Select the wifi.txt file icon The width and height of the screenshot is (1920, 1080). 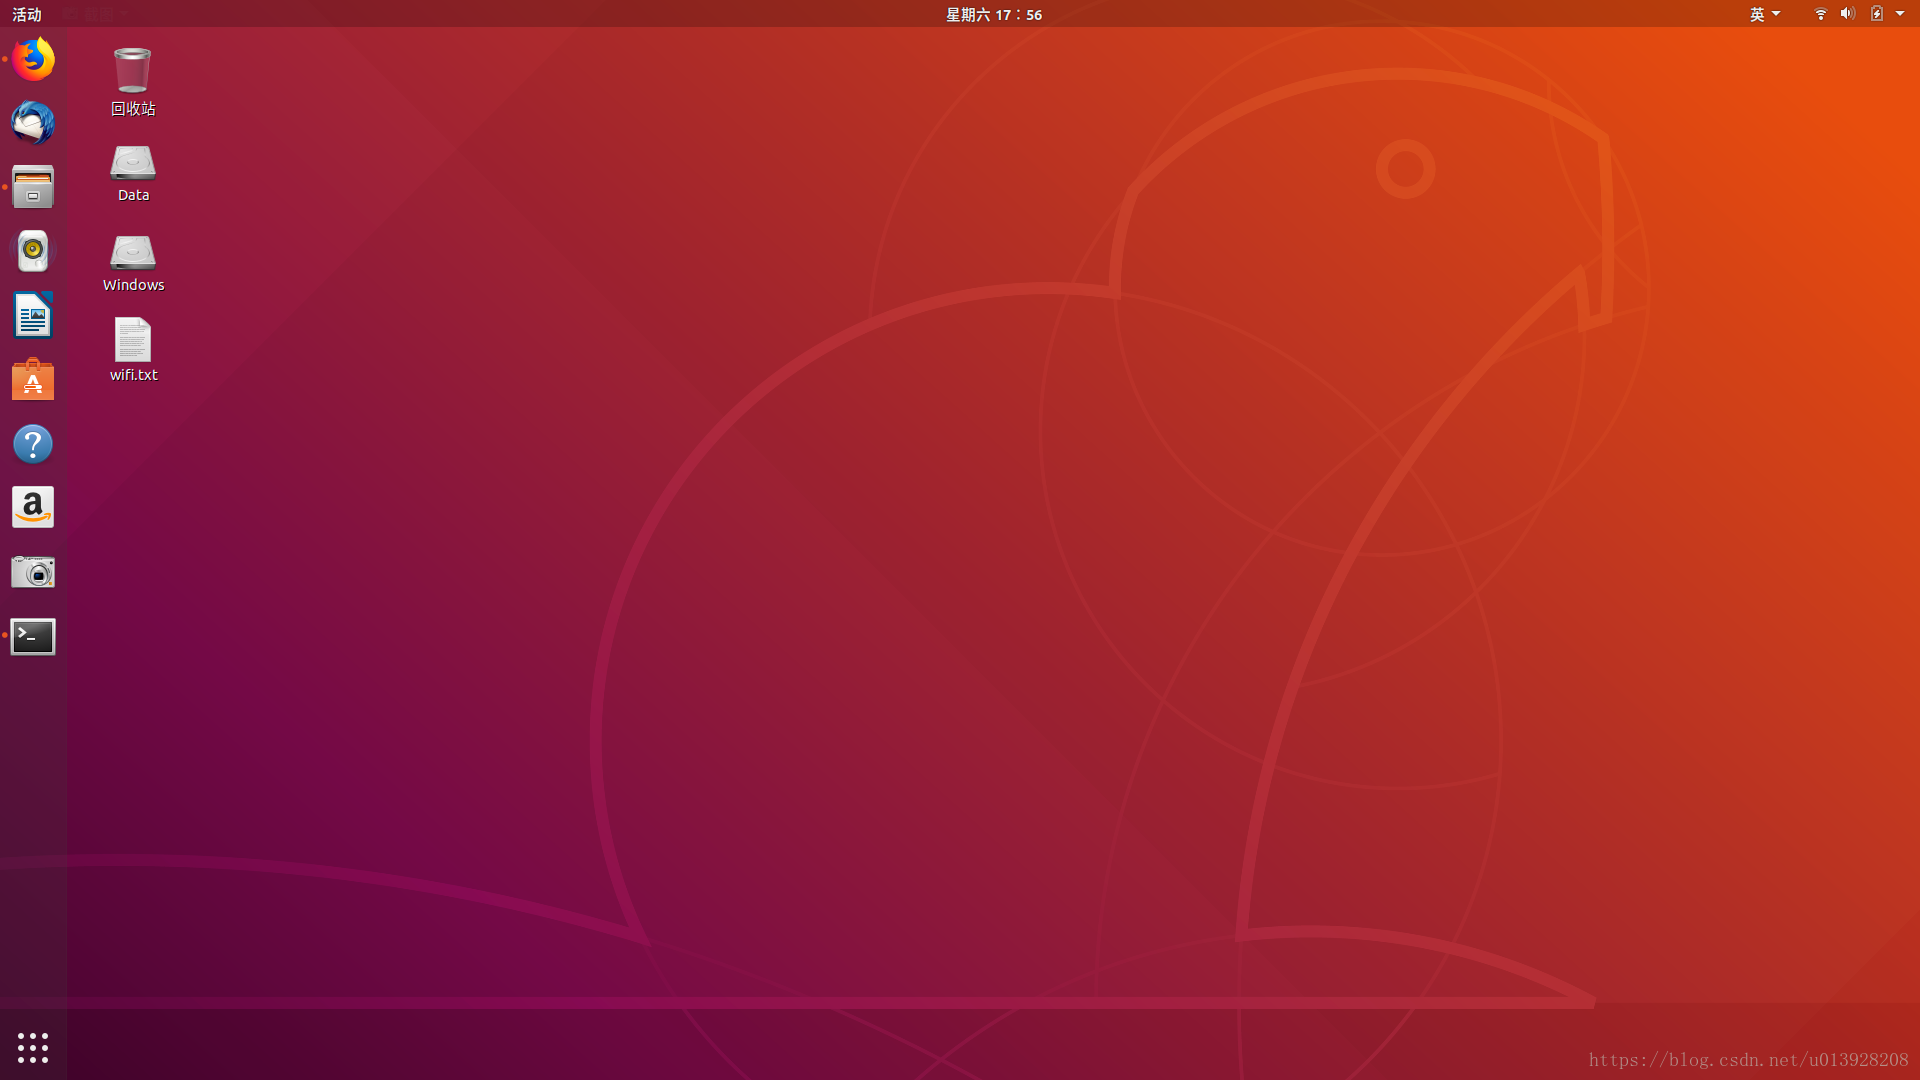click(x=132, y=340)
